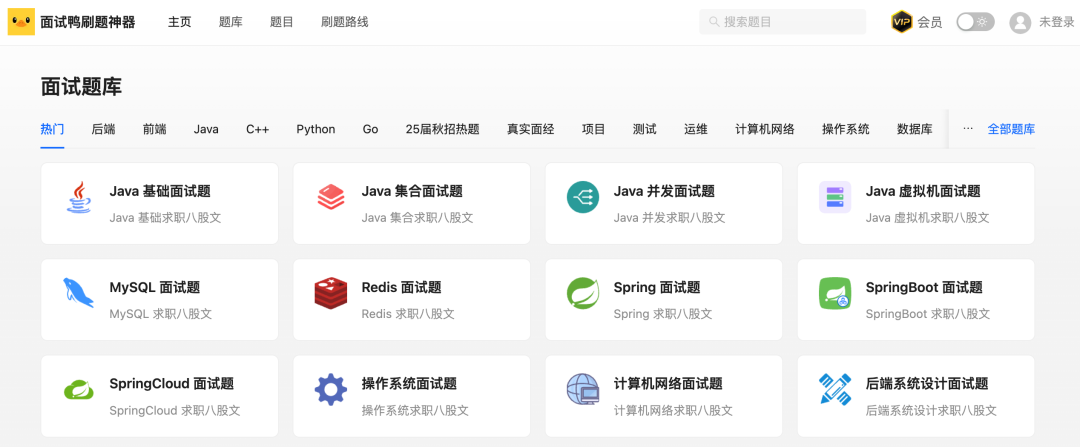Click the text 后端系统设计求职八股文
This screenshot has height=447, width=1080.
[931, 410]
